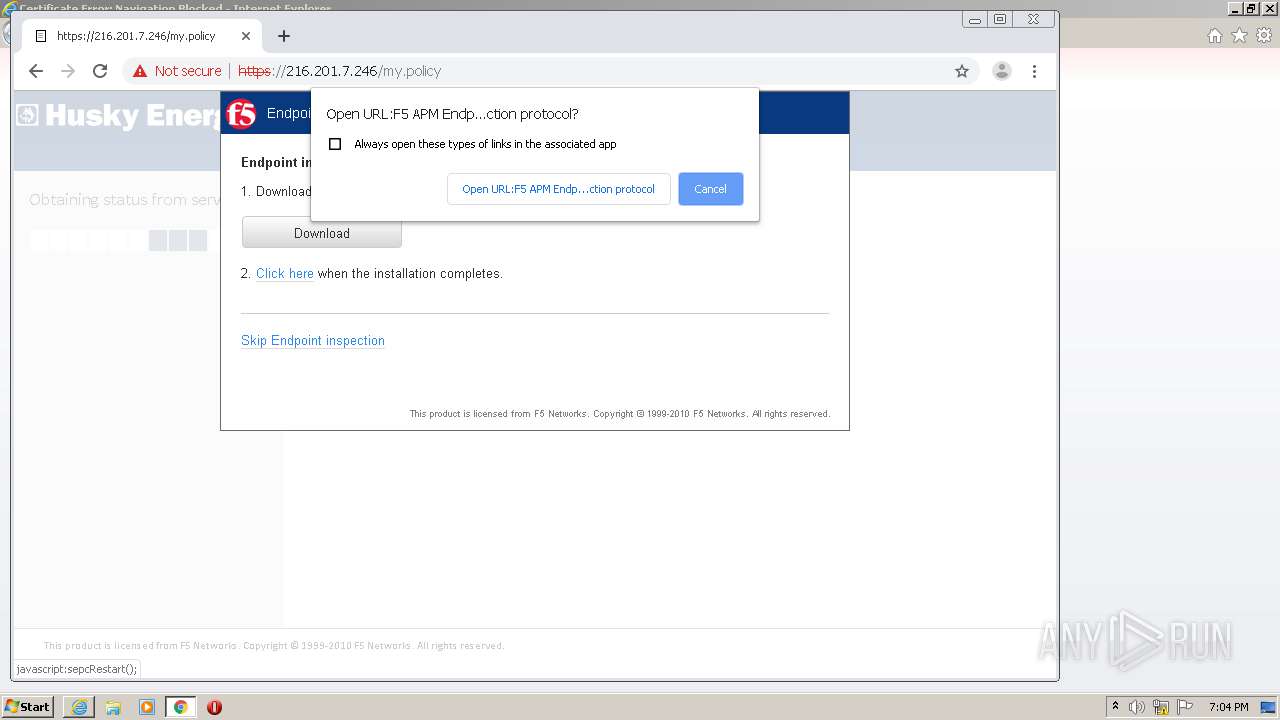Click Internet Explorer tools gear icon

[1264, 36]
